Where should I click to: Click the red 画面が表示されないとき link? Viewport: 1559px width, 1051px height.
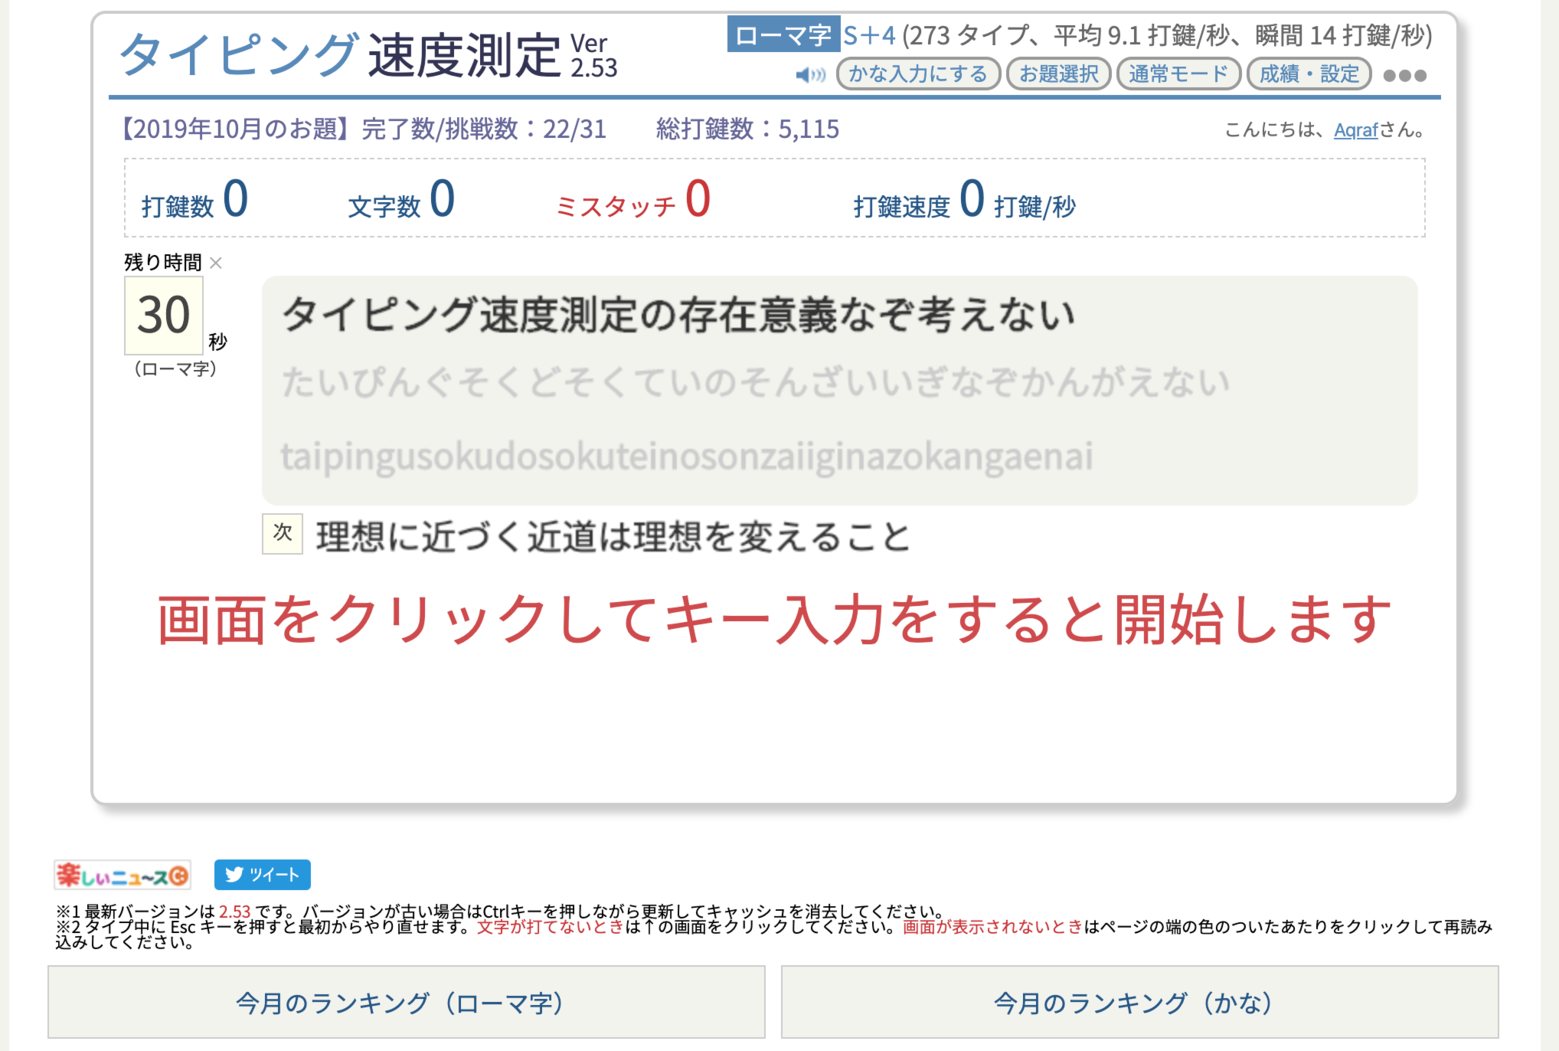tap(992, 927)
